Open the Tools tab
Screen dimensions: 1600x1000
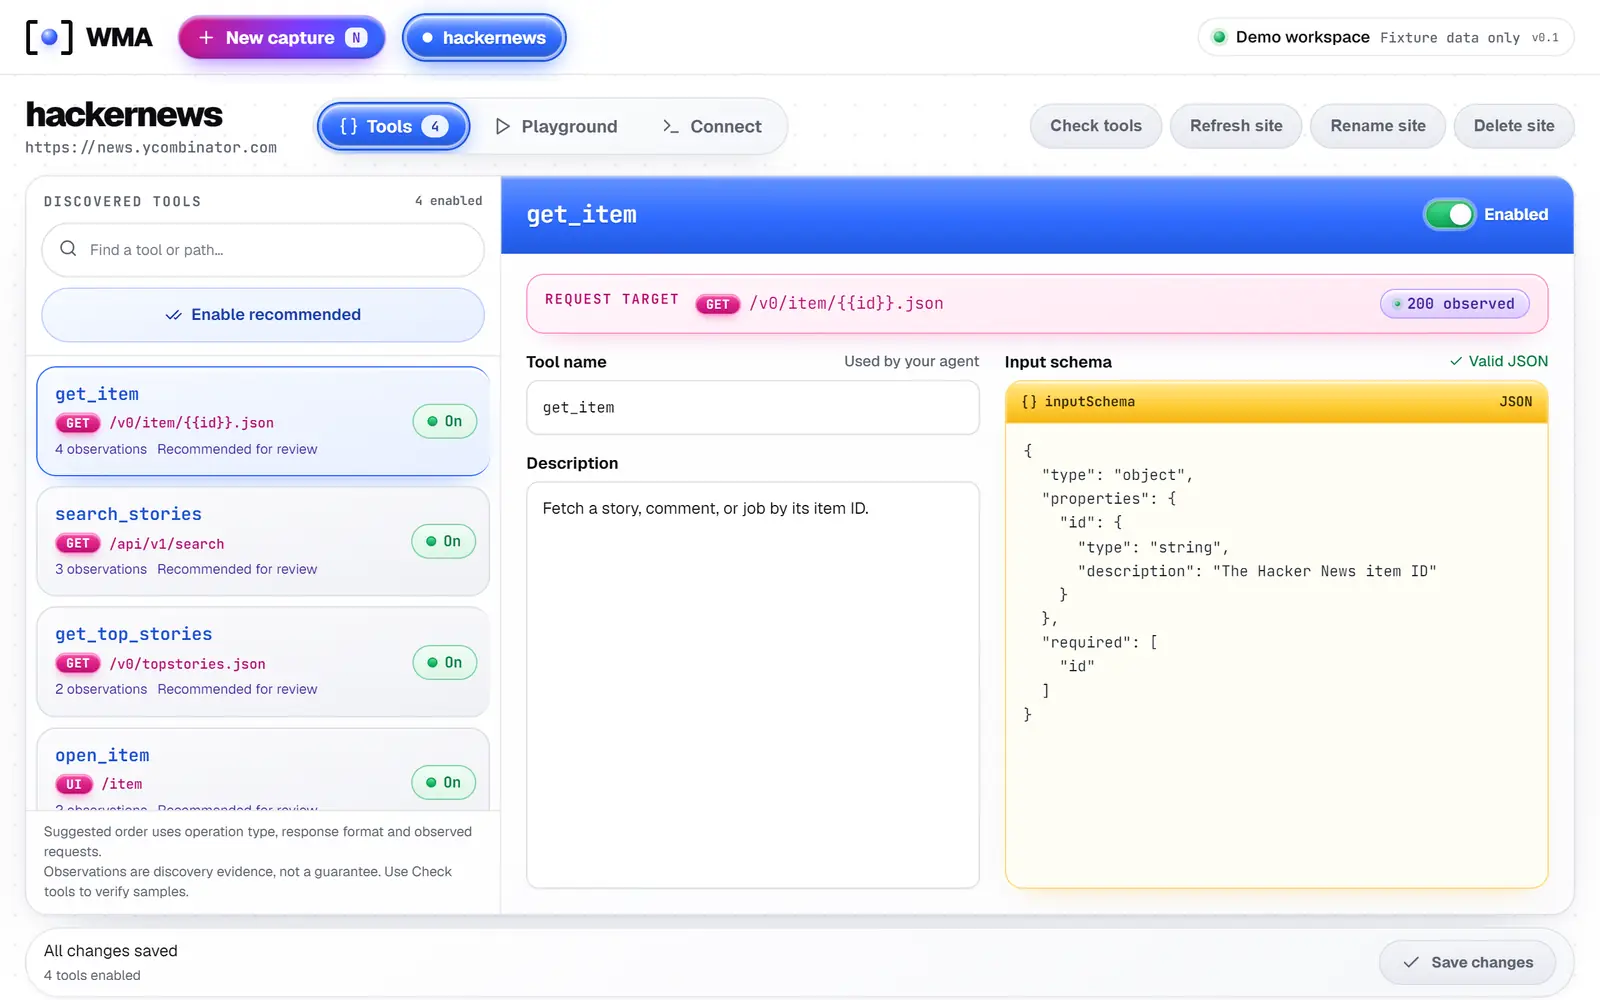[x=393, y=126]
